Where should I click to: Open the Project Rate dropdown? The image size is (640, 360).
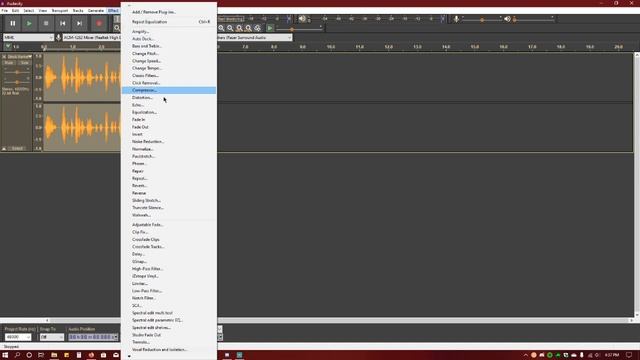pos(18,337)
